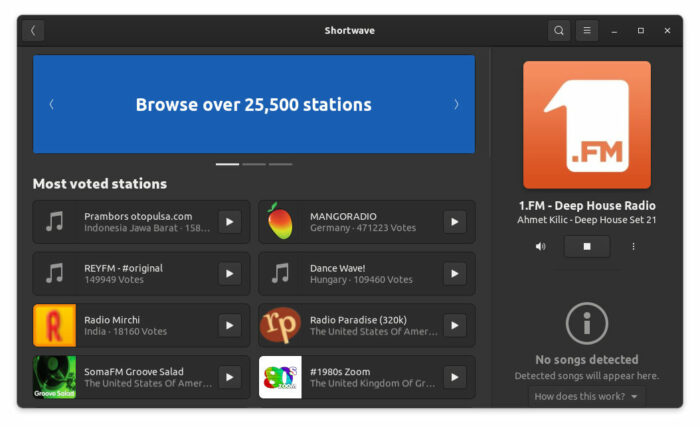
Task: Click 'Radio Mirchi' station name
Action: [112, 320]
